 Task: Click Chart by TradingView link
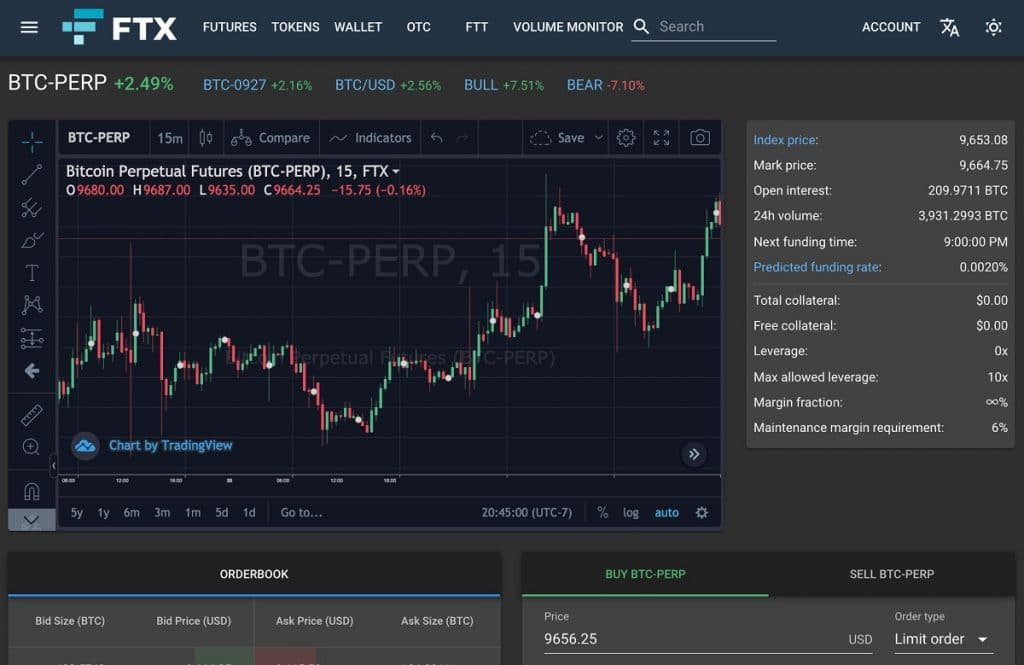point(170,446)
